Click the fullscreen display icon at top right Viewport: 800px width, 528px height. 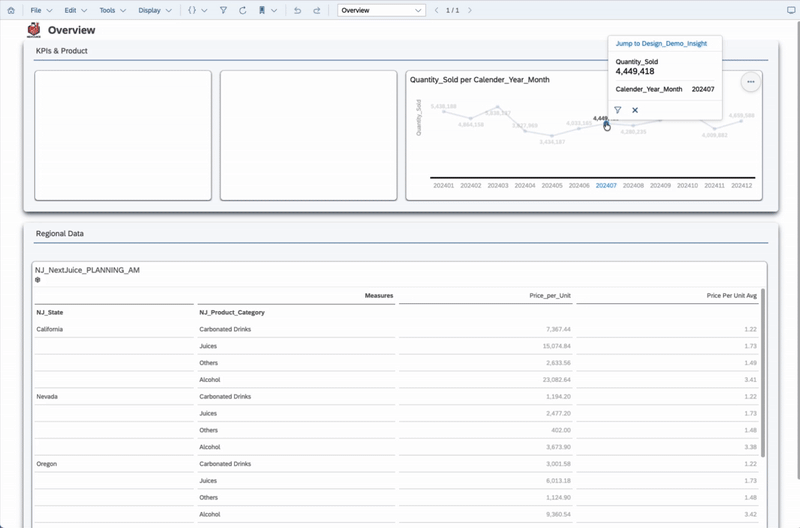791,10
